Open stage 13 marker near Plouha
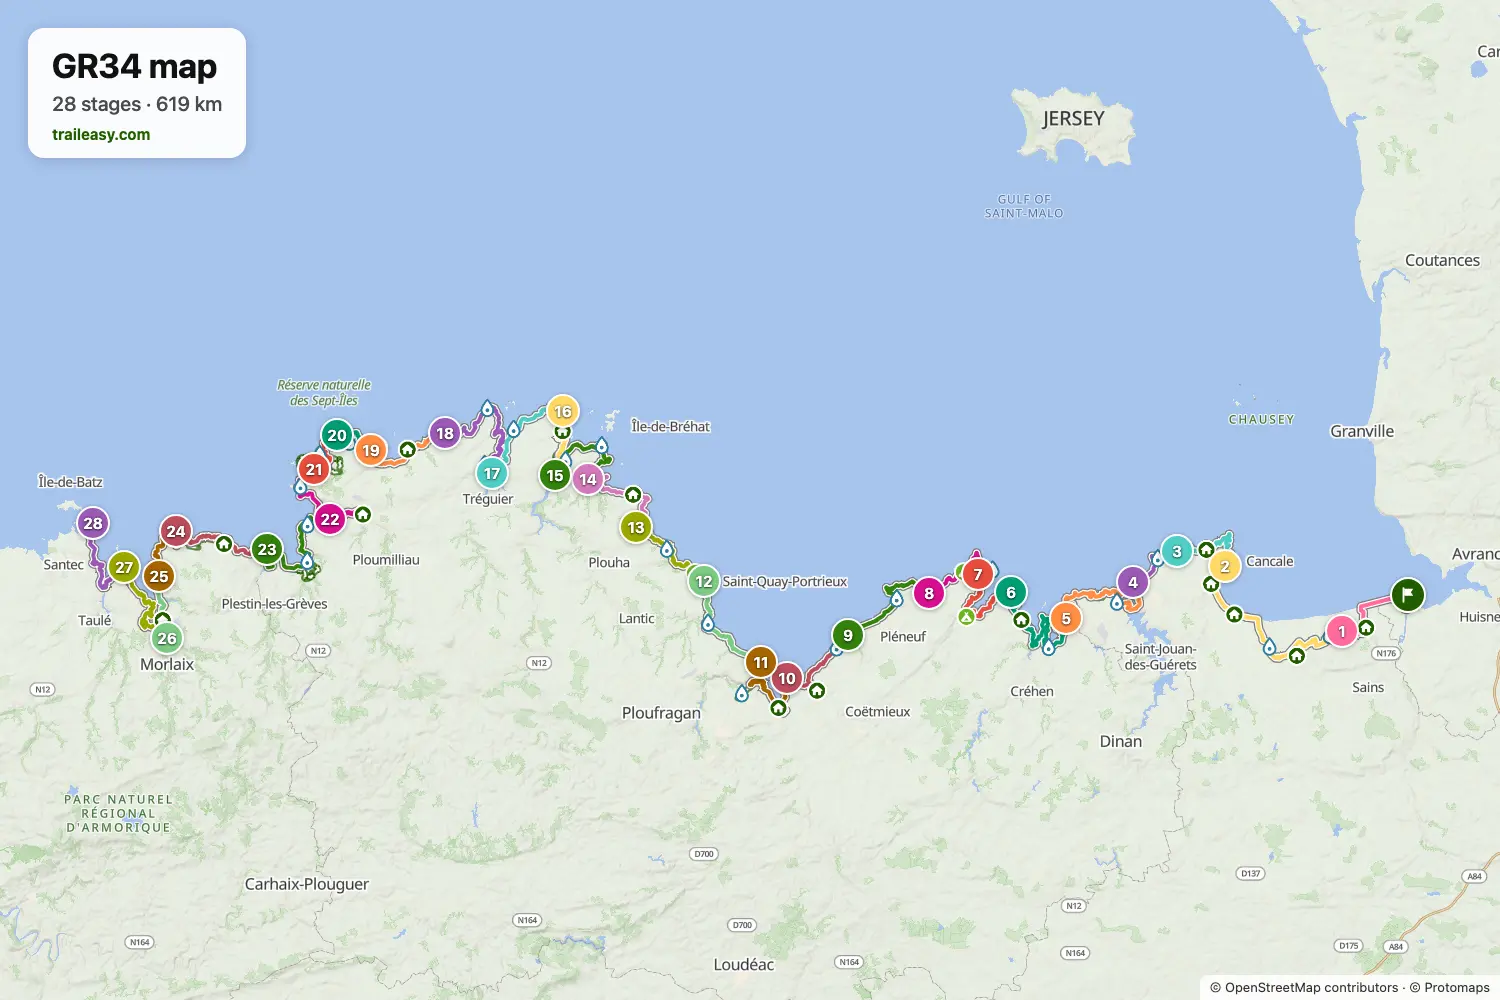The width and height of the screenshot is (1500, 1000). (x=636, y=527)
